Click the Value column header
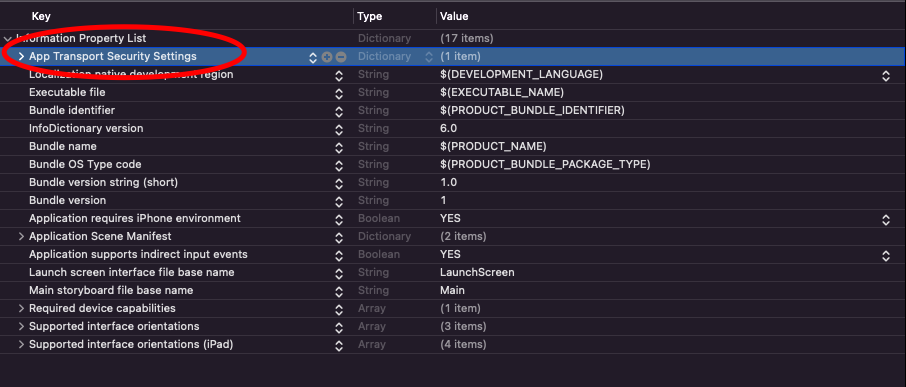The image size is (906, 387). pos(454,16)
